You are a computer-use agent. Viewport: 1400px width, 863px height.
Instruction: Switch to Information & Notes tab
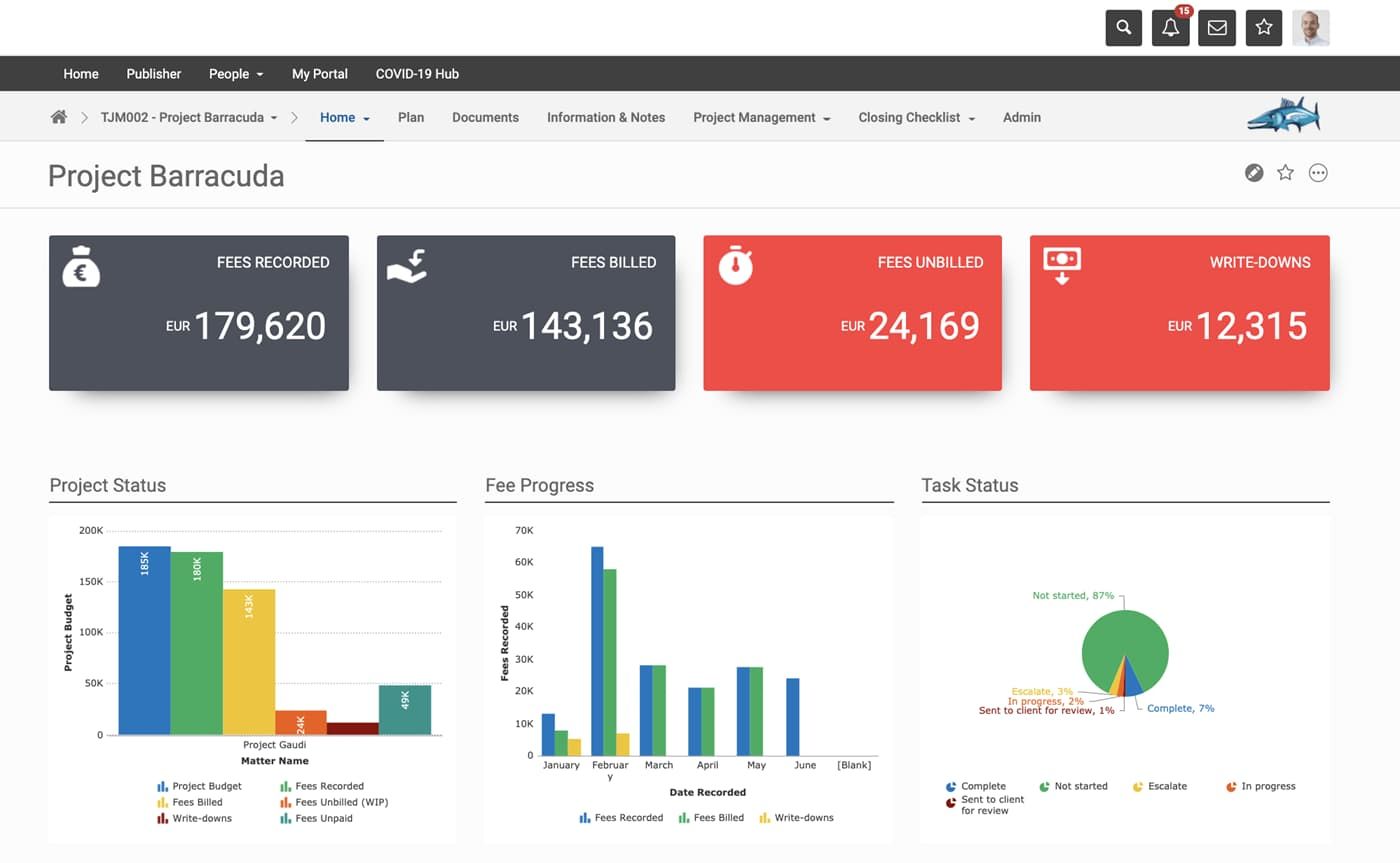click(606, 117)
